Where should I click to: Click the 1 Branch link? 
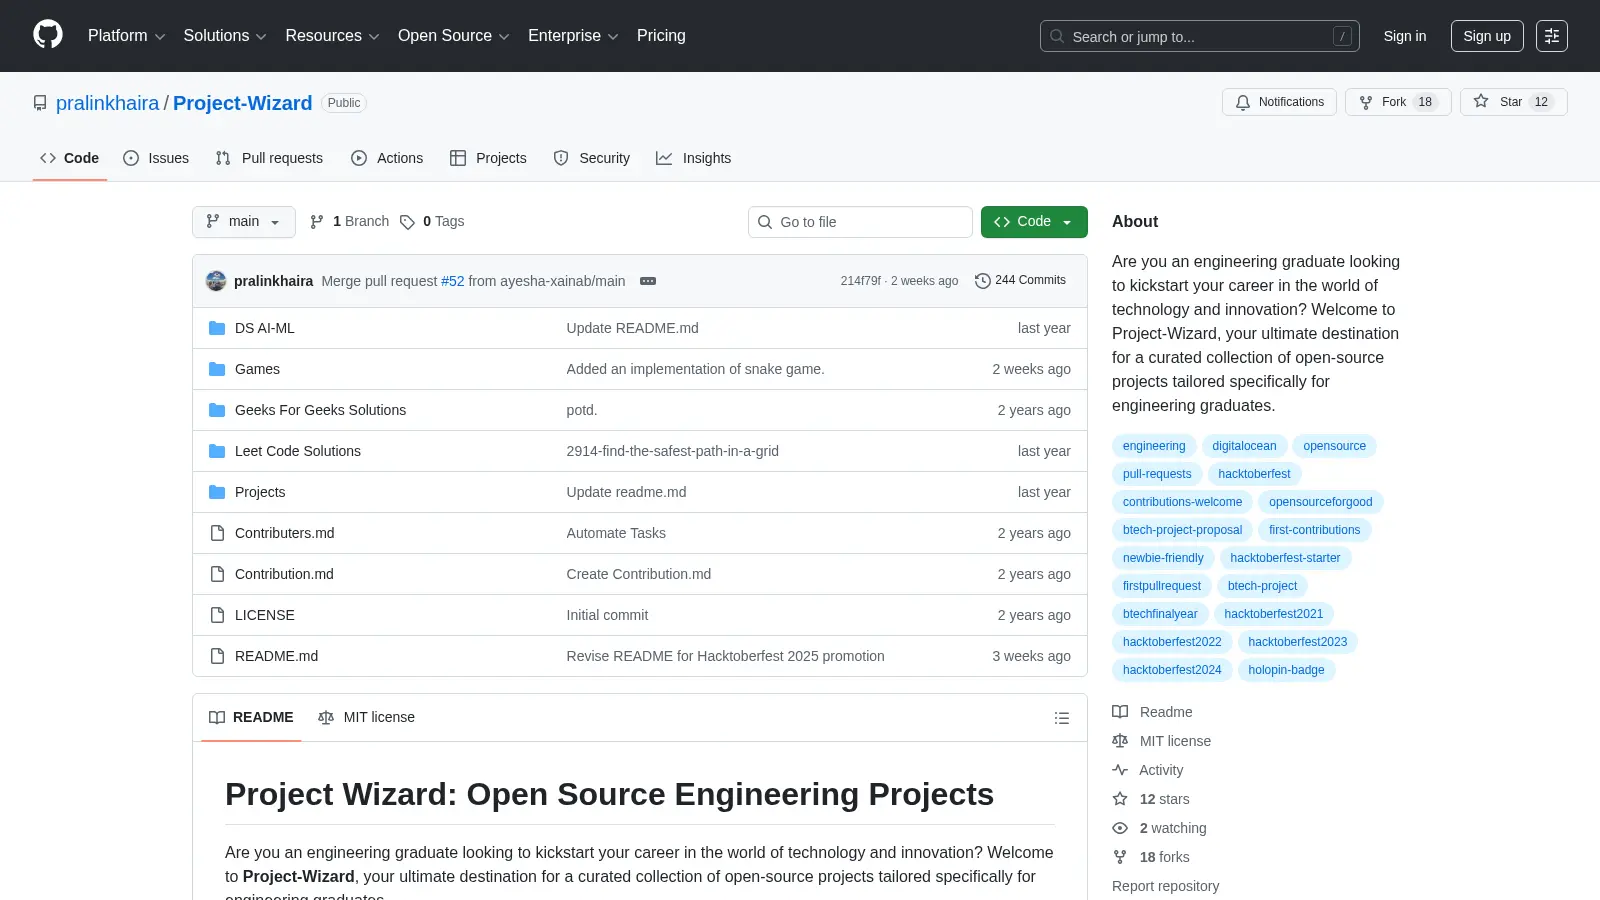350,222
